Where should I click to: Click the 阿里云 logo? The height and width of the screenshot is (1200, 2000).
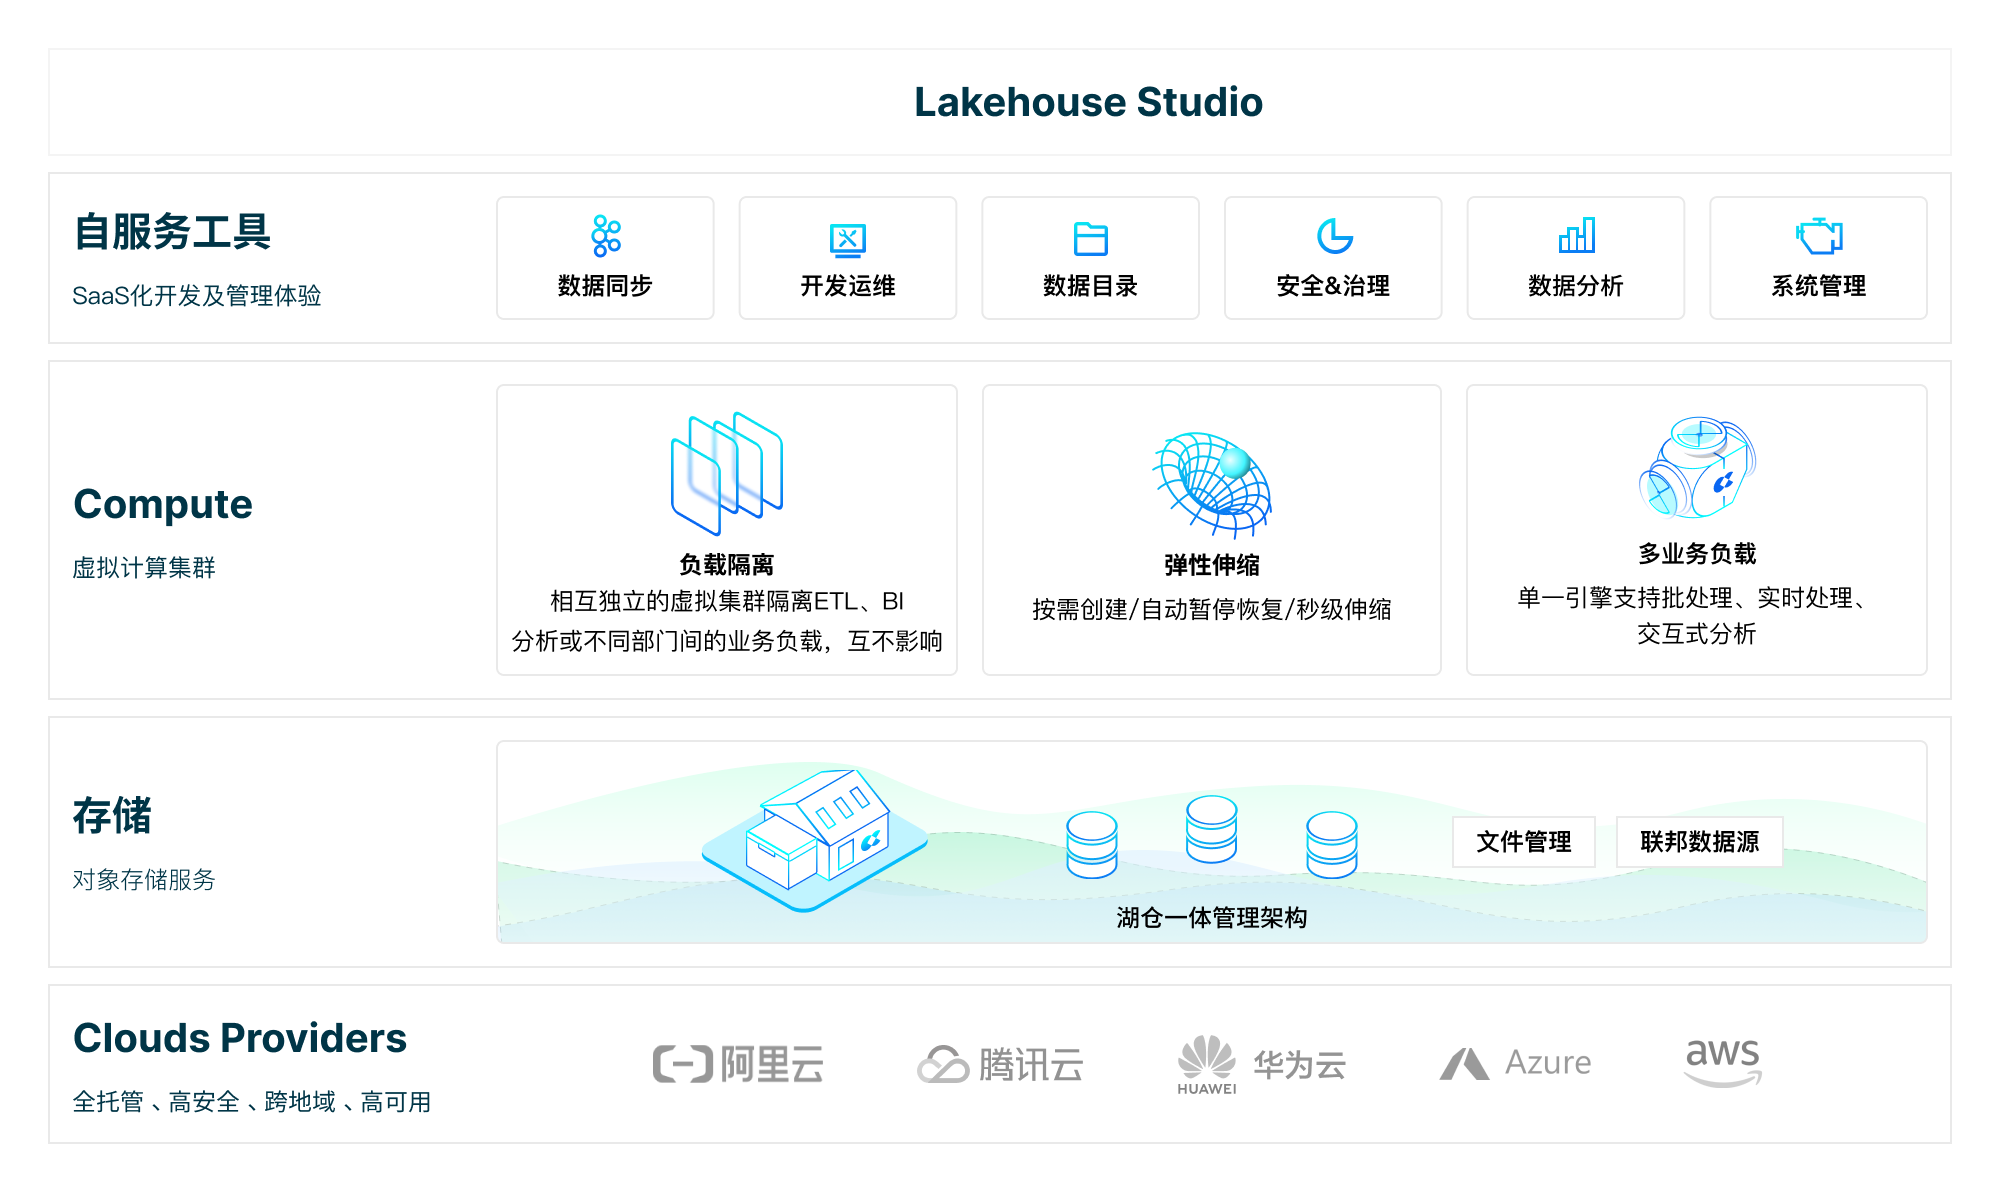(738, 1065)
